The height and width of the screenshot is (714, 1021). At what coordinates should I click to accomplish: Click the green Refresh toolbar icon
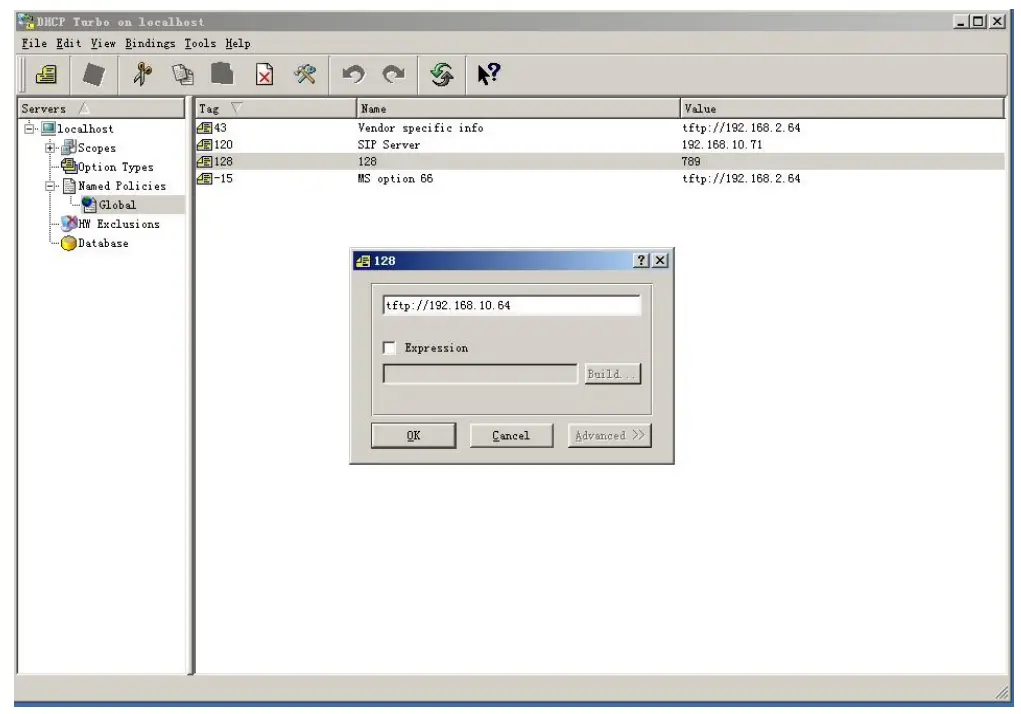click(440, 74)
